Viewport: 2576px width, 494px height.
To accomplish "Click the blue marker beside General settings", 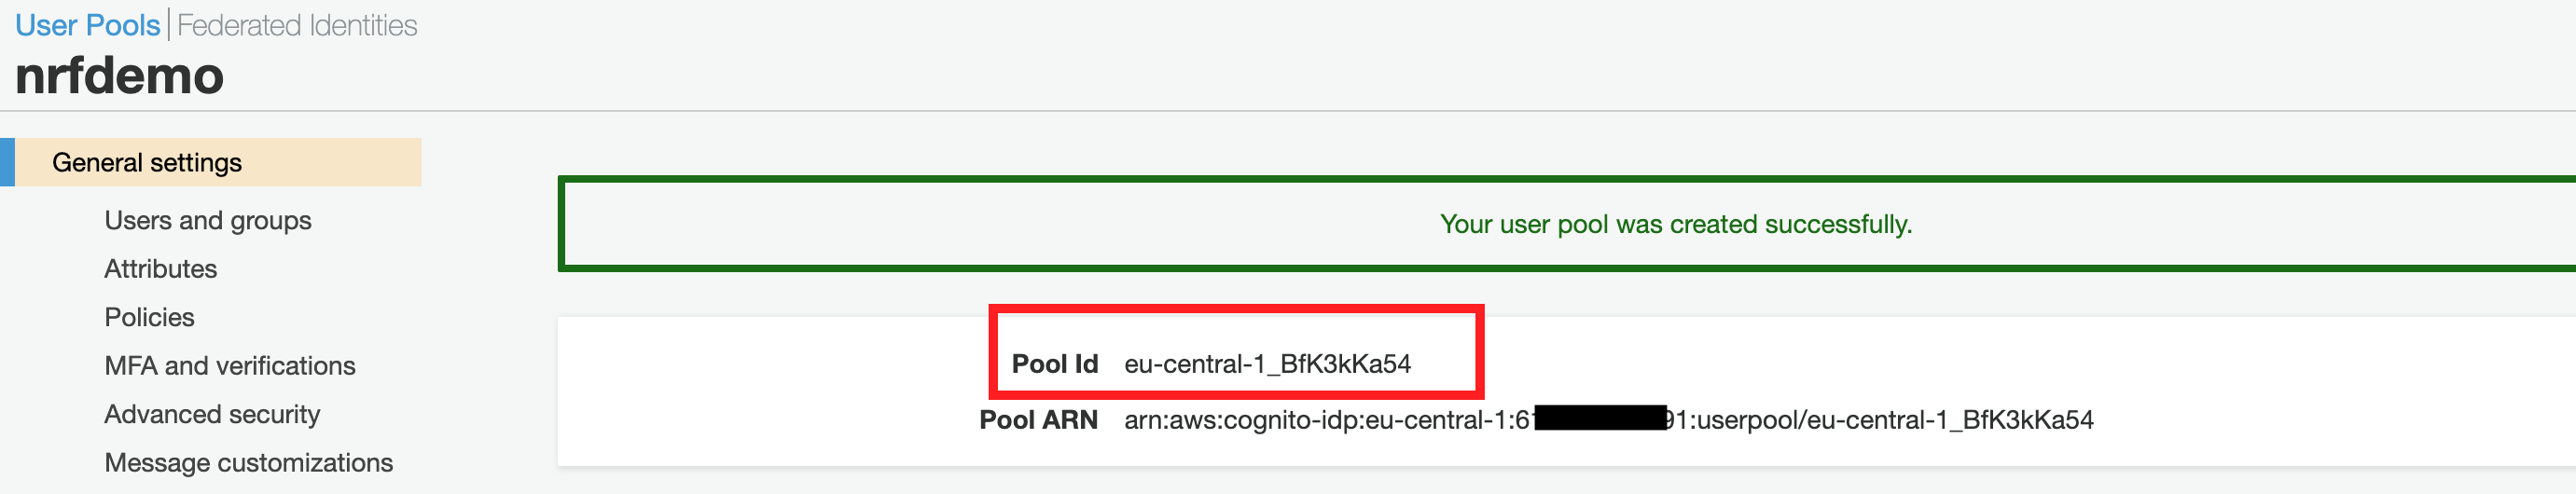I will (7, 163).
